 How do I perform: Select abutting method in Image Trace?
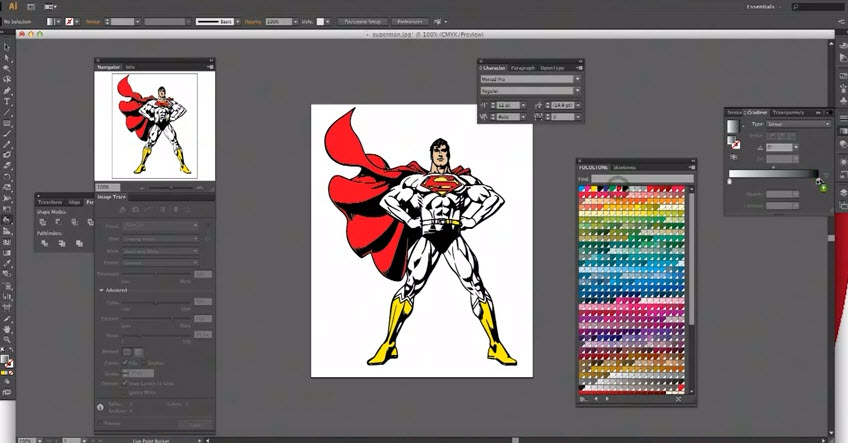[127, 352]
